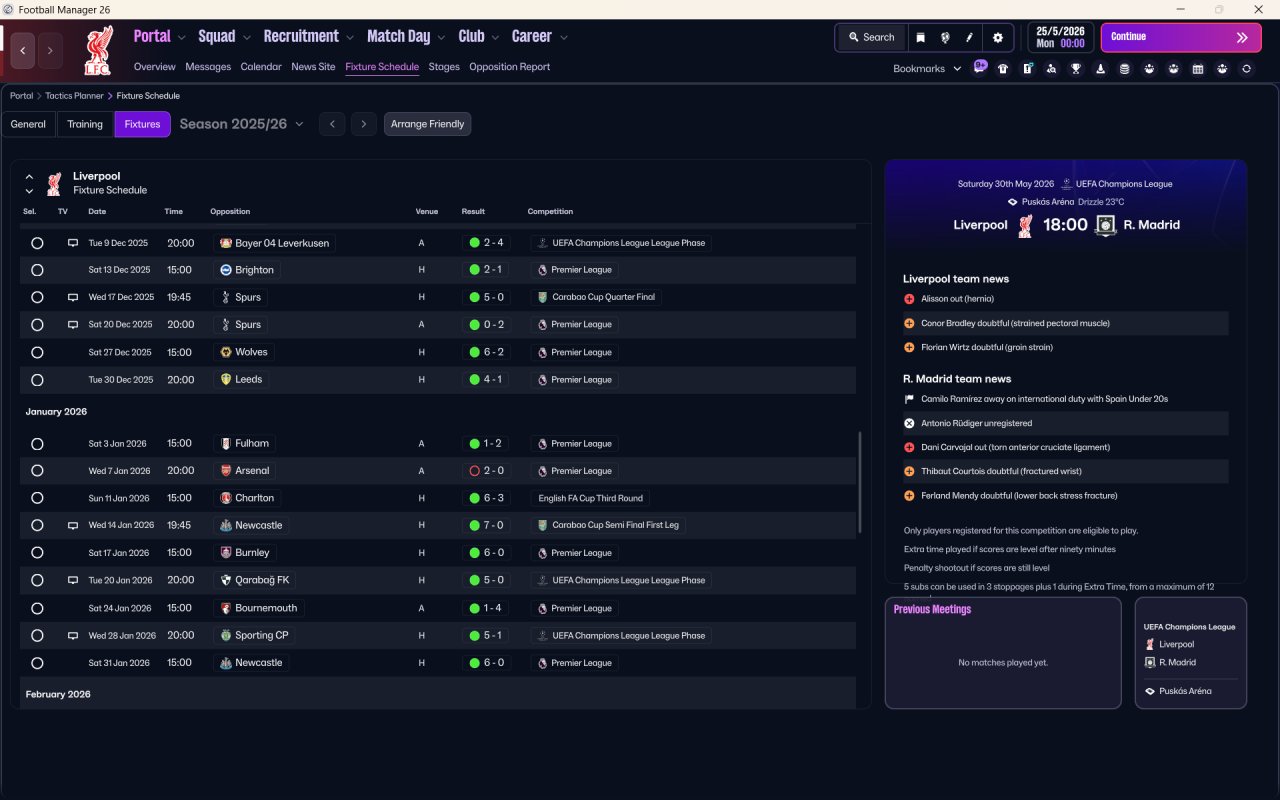Expand the Match Day menu chevron
Screen dimensions: 1280x800
coord(441,38)
